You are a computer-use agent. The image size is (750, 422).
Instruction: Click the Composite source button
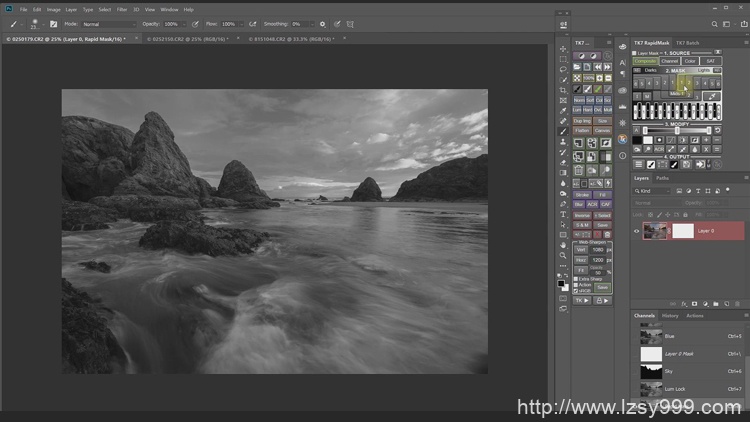tap(645, 61)
